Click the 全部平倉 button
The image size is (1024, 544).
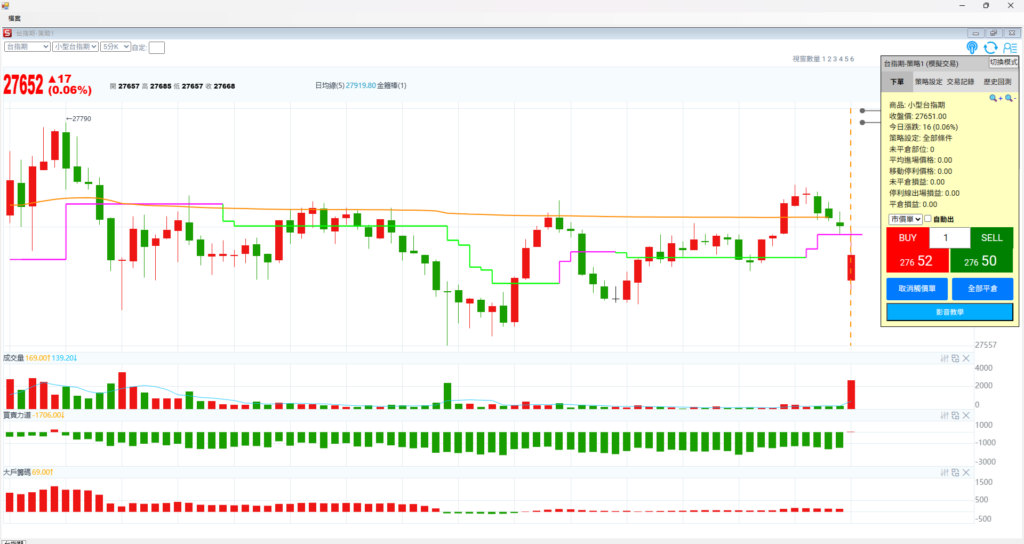pyautogui.click(x=982, y=288)
